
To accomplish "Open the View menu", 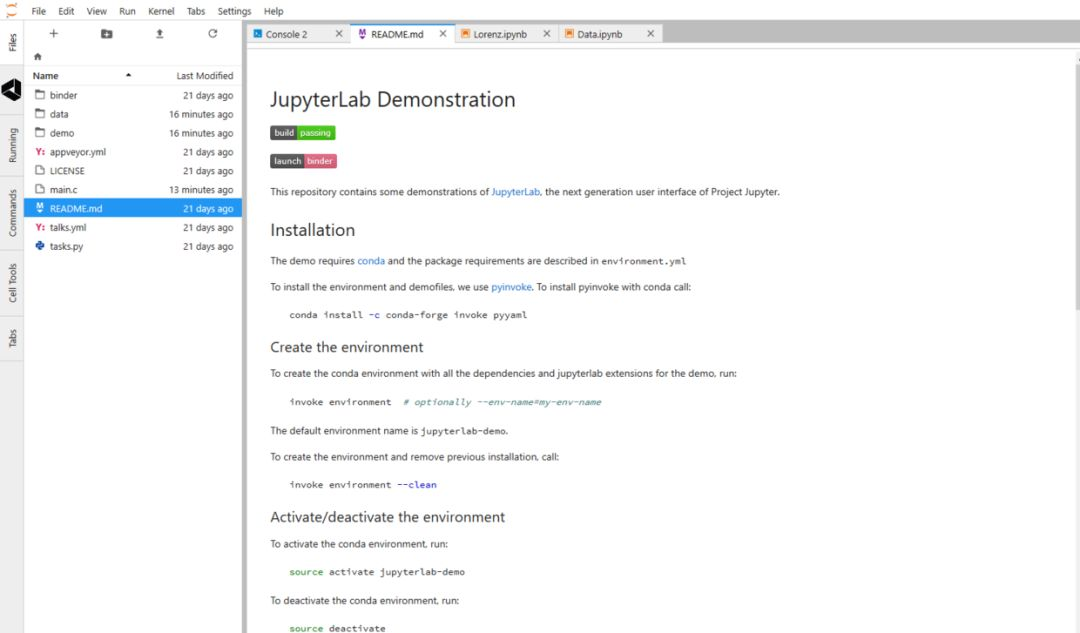I will (96, 11).
